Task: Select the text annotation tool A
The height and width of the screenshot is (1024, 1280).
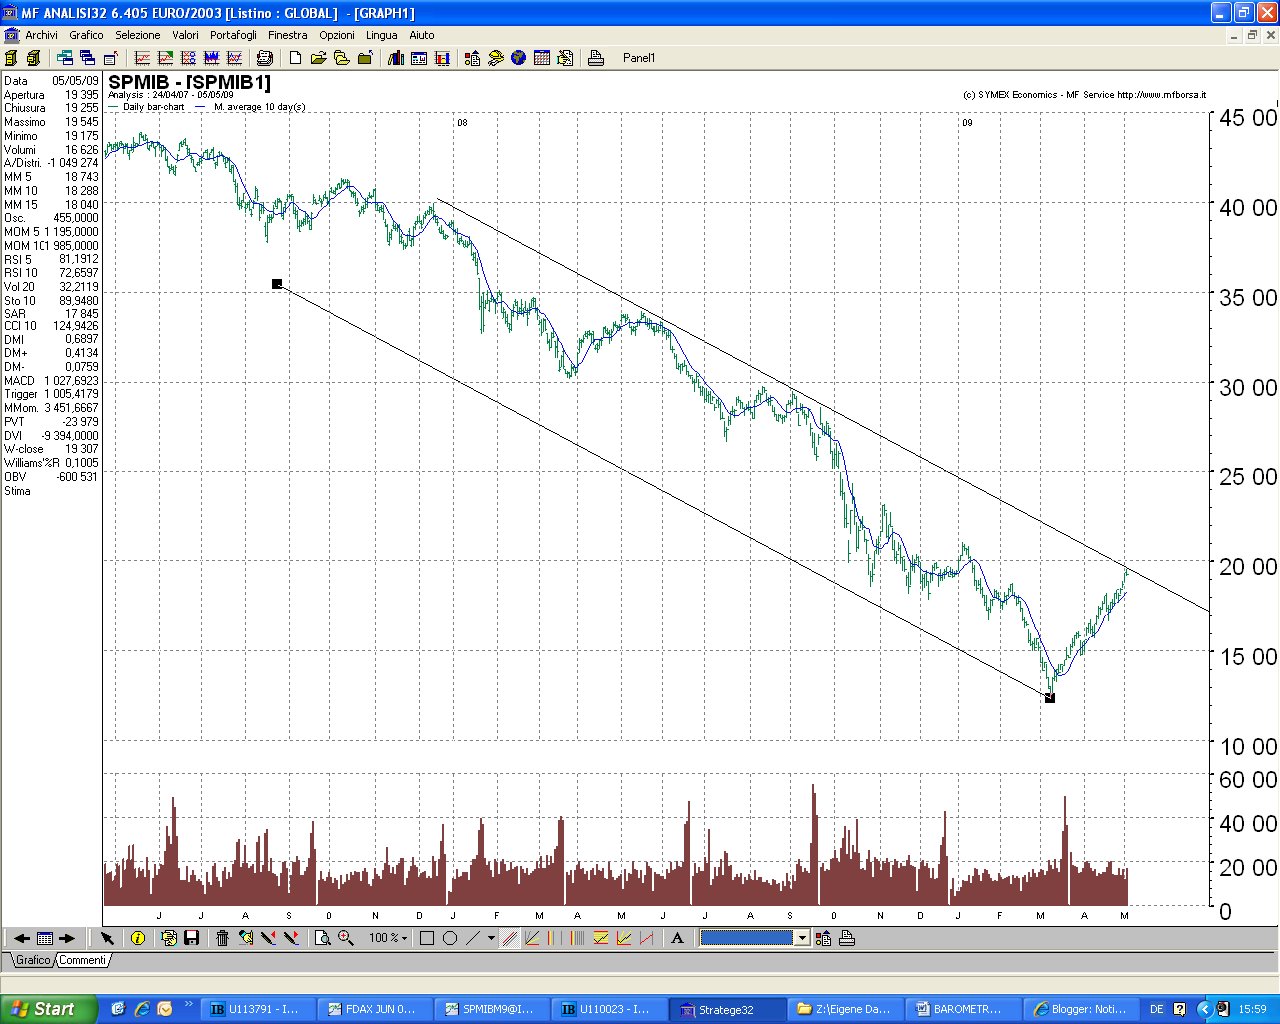Action: pyautogui.click(x=677, y=938)
